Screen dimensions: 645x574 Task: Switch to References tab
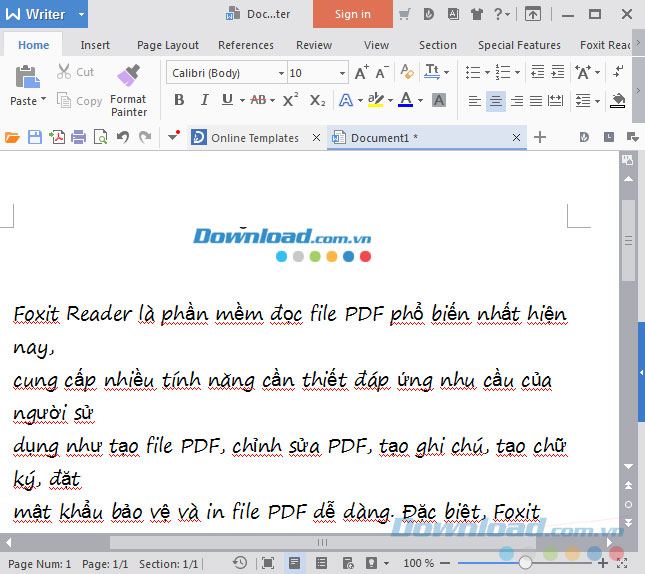click(246, 45)
